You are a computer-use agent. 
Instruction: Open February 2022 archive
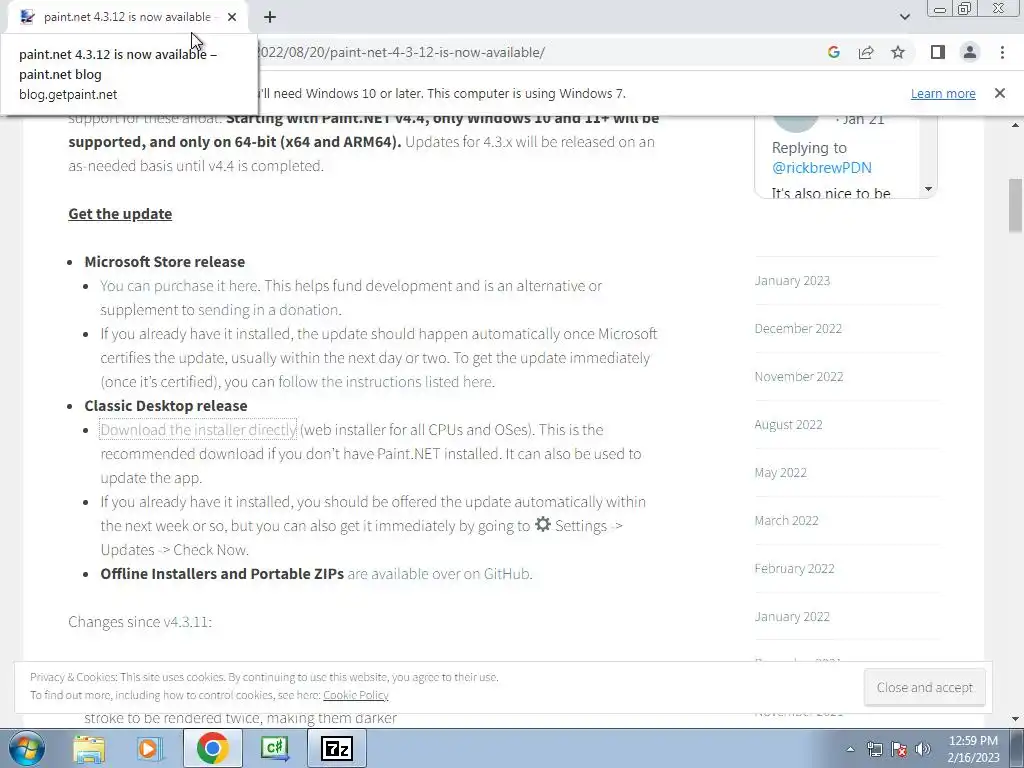[x=794, y=569]
